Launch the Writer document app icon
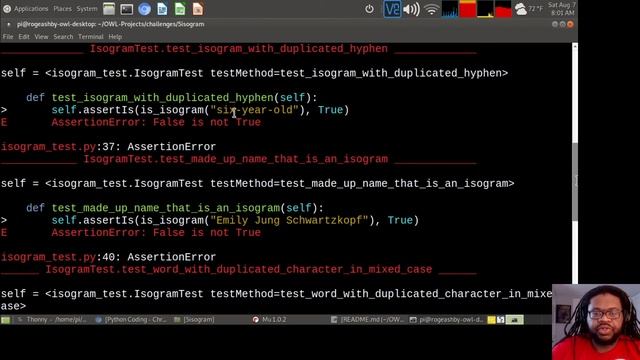 (x=162, y=9)
